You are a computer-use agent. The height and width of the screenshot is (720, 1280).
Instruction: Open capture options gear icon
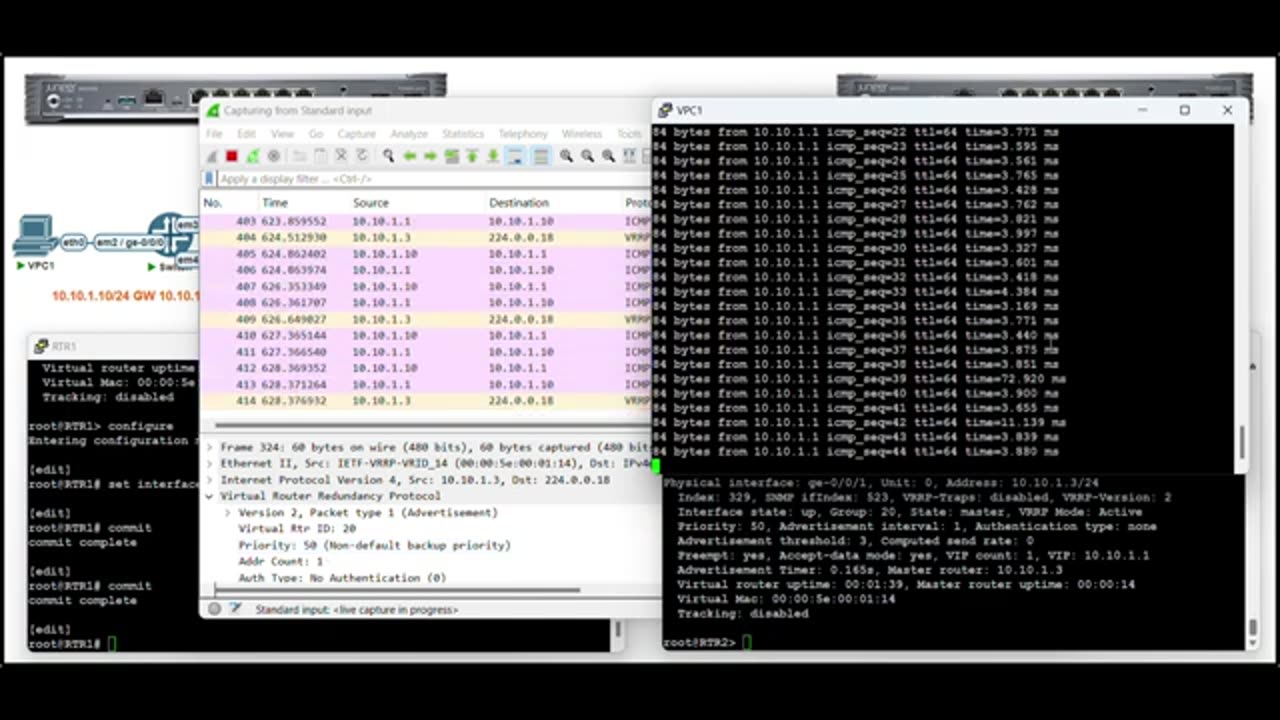(274, 156)
